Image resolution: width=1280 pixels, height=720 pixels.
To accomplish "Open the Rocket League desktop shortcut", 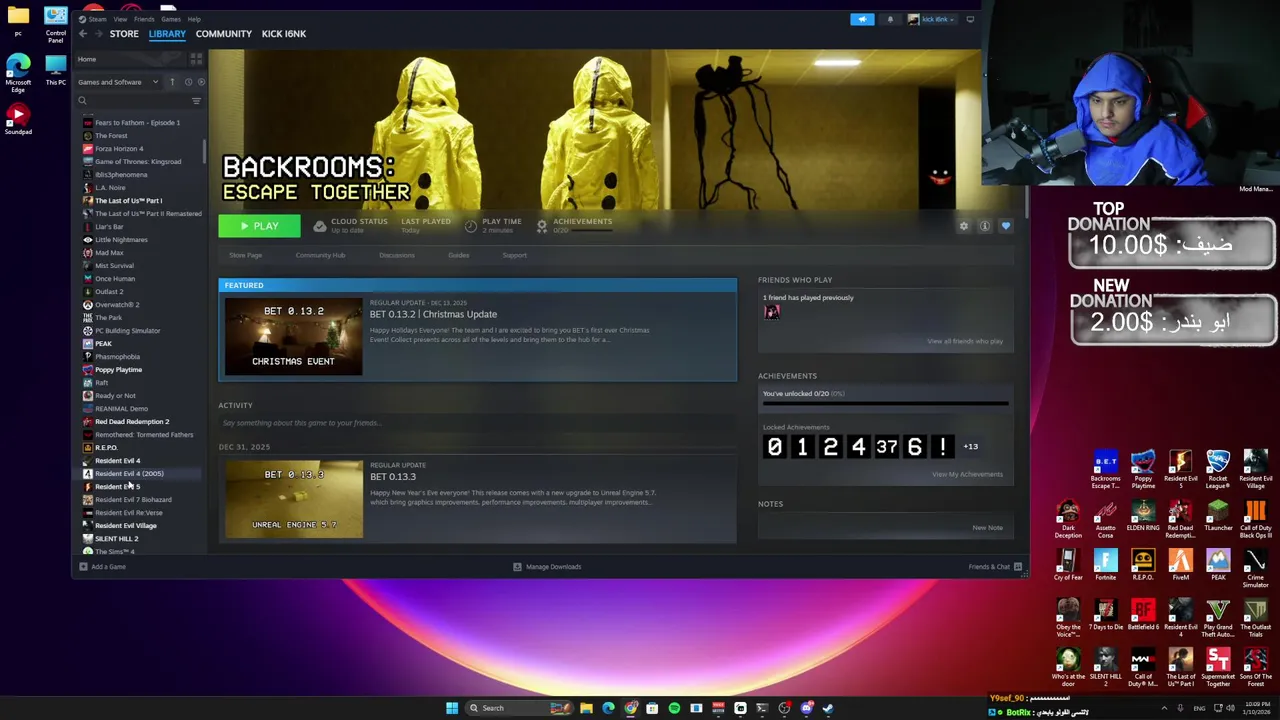I will [1217, 470].
